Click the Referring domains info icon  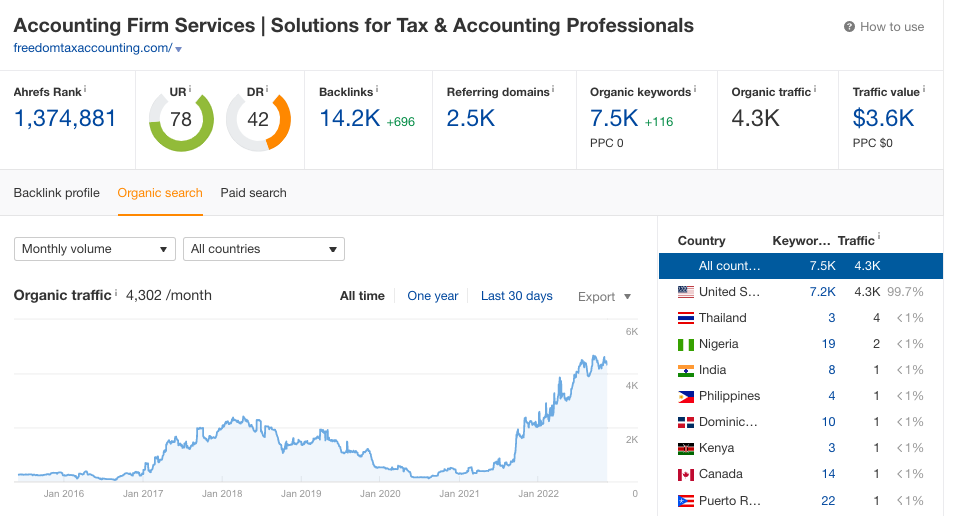(x=553, y=89)
